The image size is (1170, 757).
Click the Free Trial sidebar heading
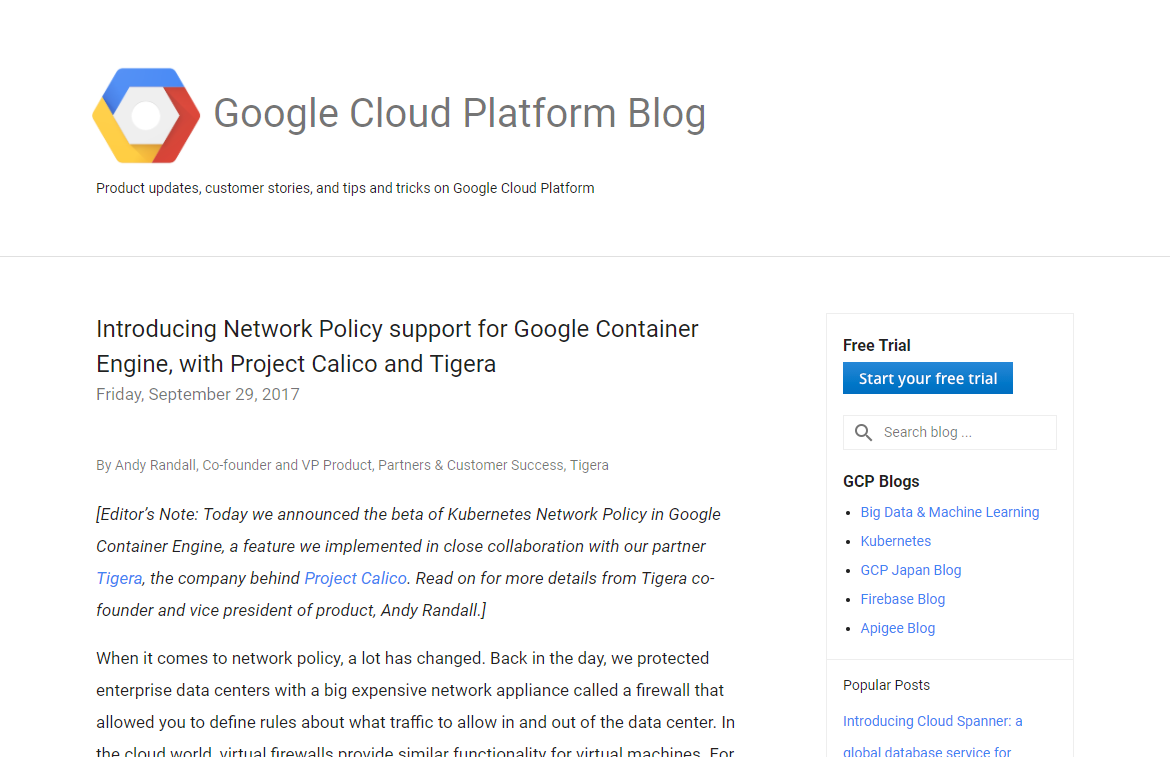pyautogui.click(x=876, y=345)
